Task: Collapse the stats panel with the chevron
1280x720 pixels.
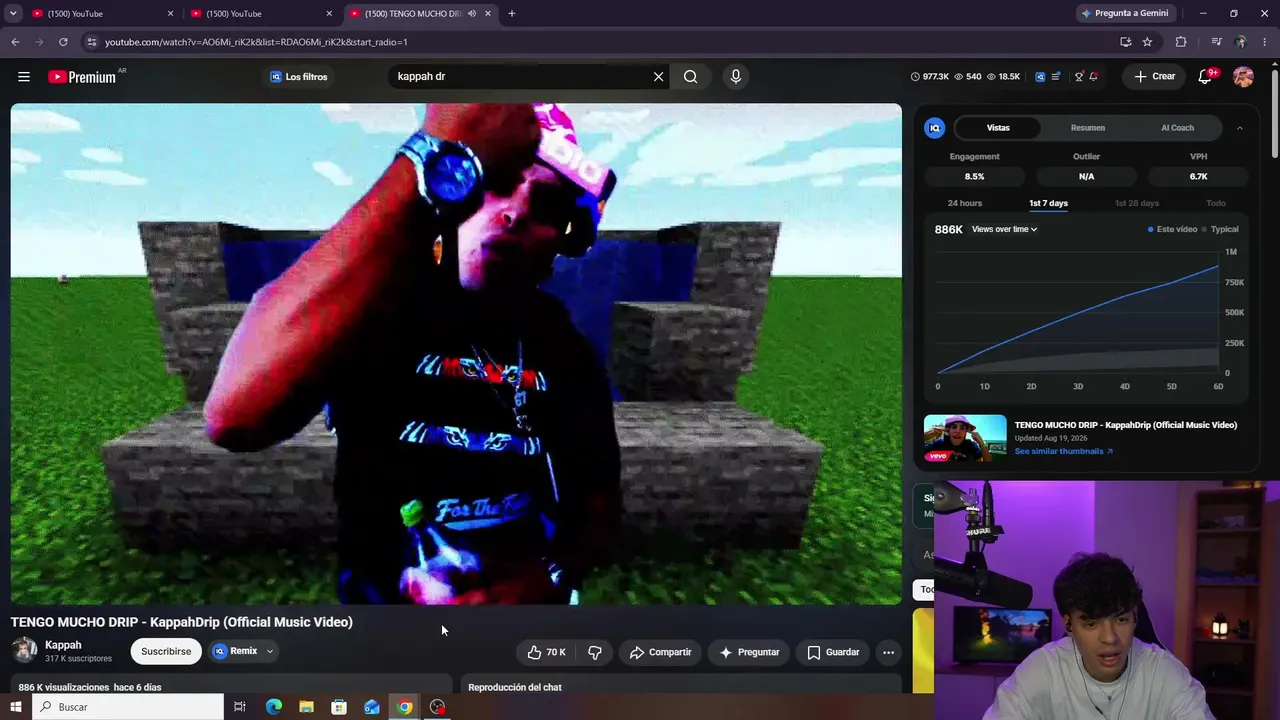Action: tap(1239, 128)
